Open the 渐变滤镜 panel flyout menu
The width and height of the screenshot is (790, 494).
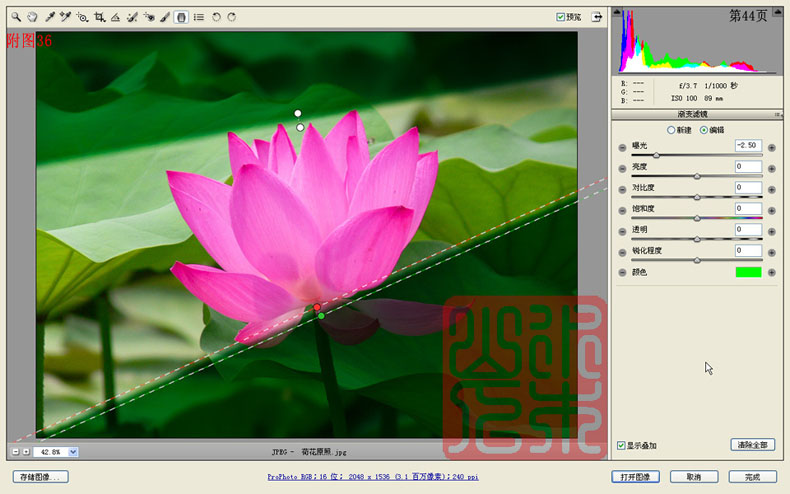point(778,115)
